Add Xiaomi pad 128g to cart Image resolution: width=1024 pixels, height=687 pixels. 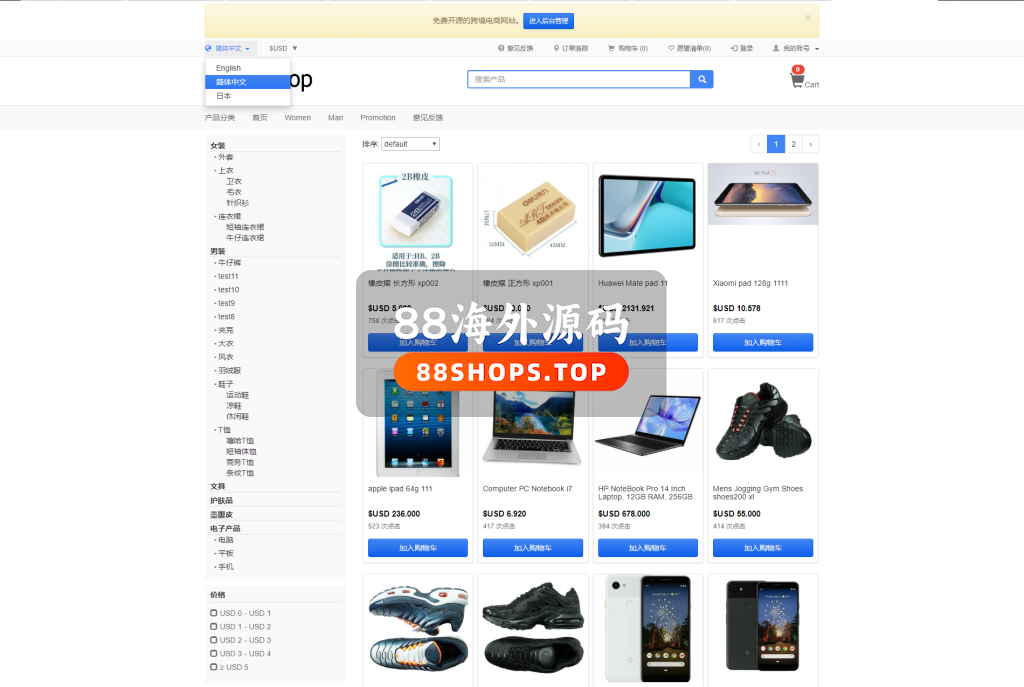pos(763,342)
